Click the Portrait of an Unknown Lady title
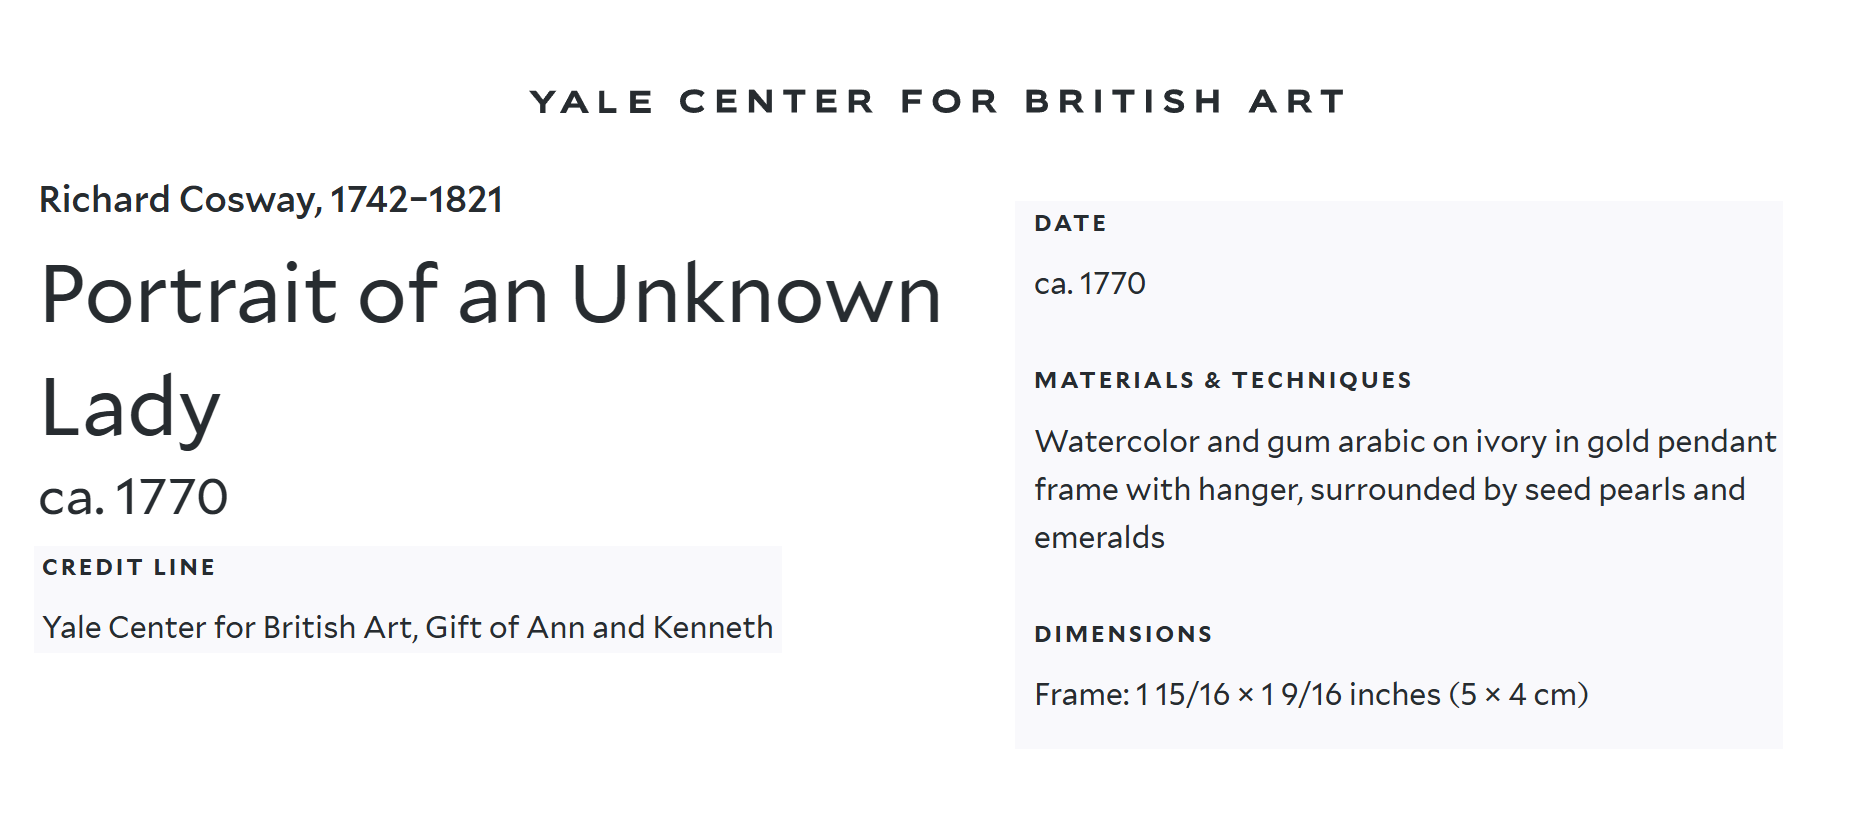 click(490, 296)
